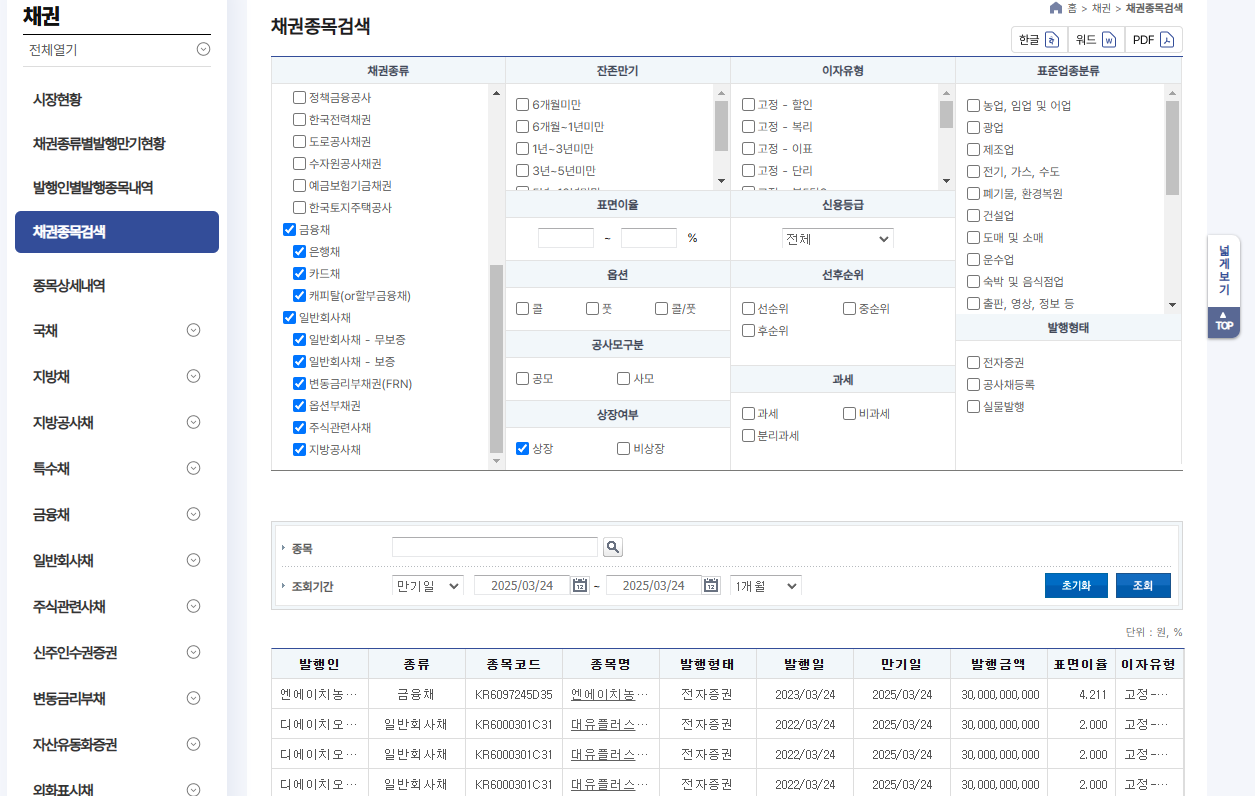1255x796 pixels.
Task: Check the 비과세 checkbox
Action: pos(849,414)
